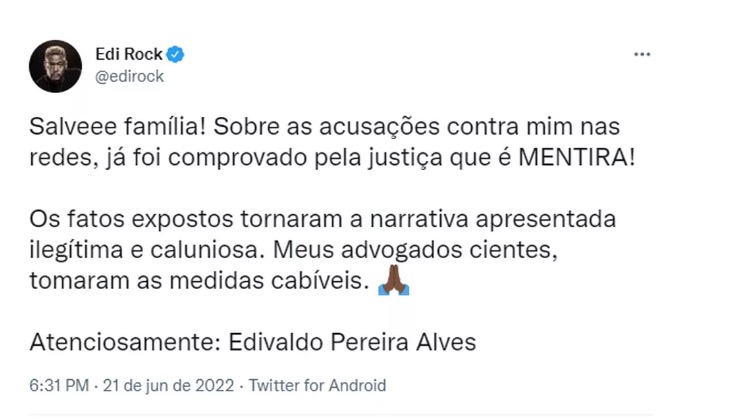Click the blue verified badge
This screenshot has height=419, width=733.
pyautogui.click(x=175, y=54)
